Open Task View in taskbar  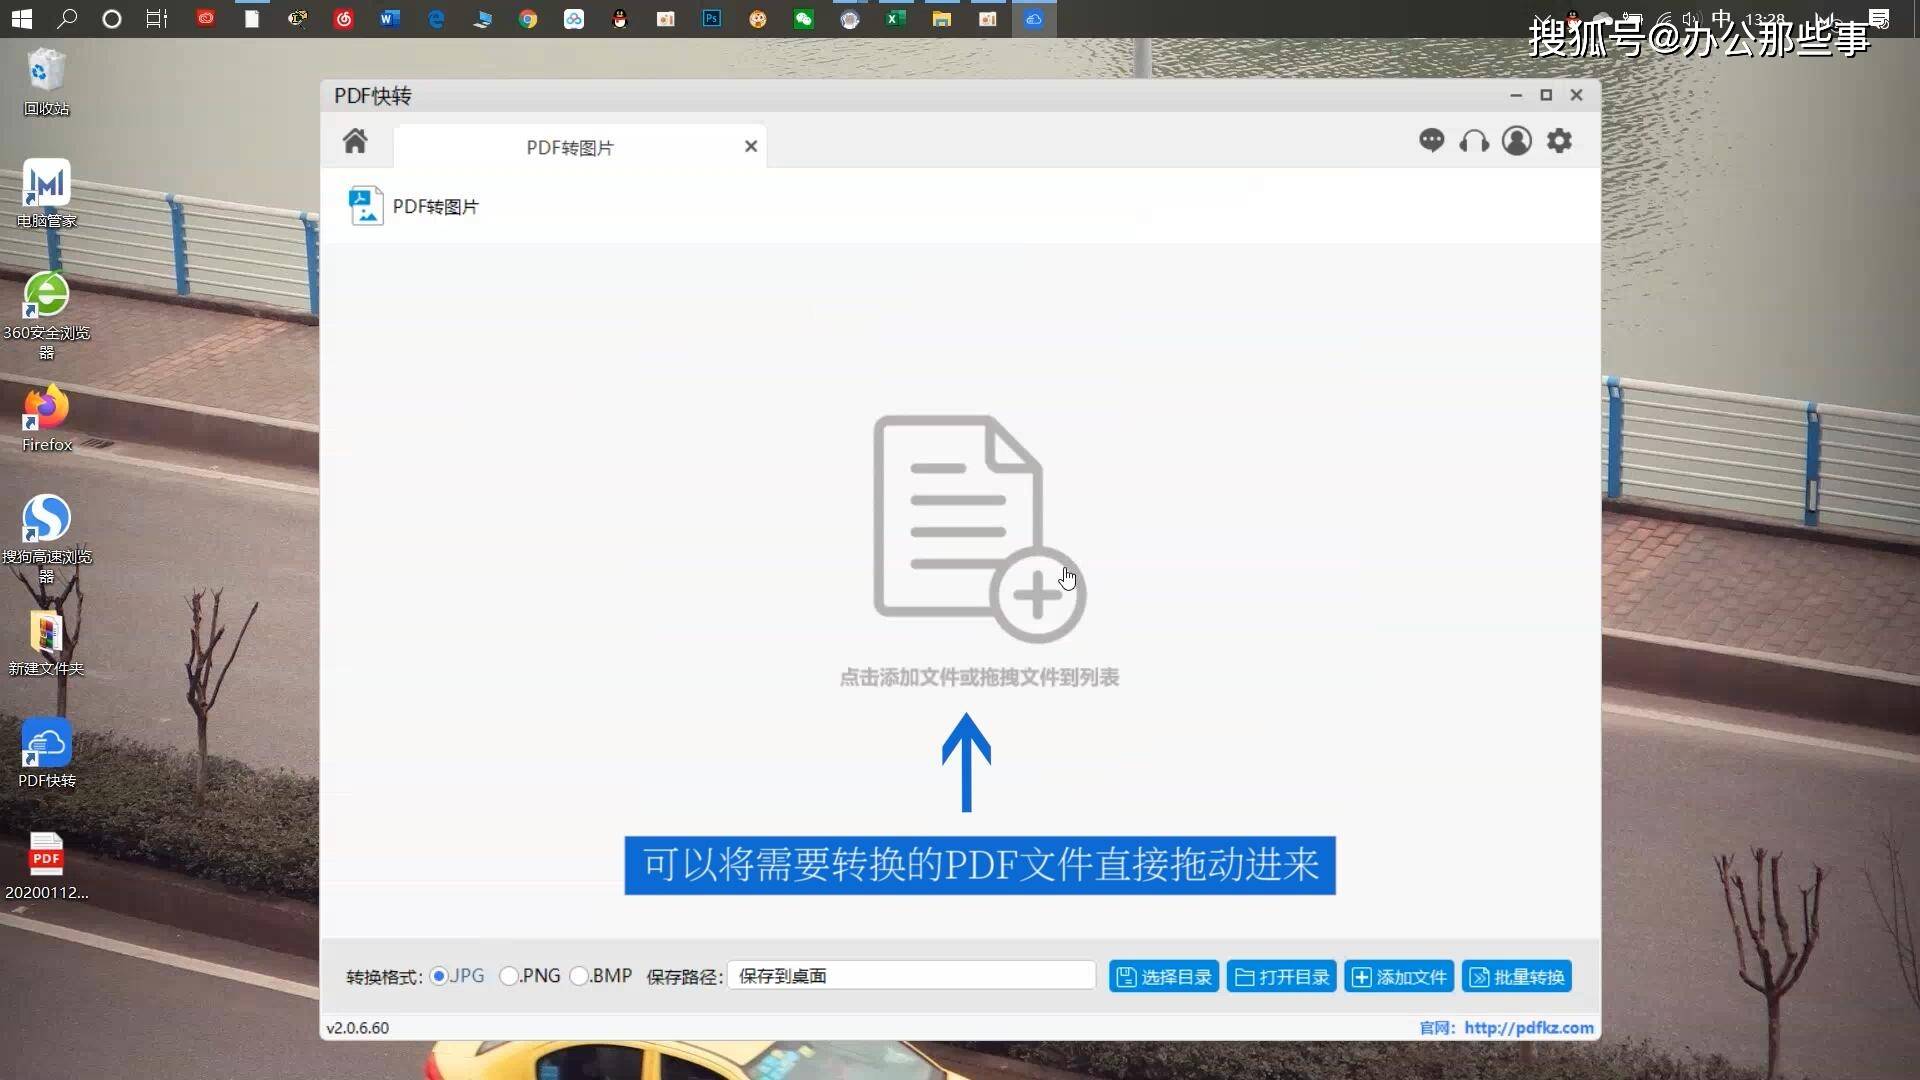[x=157, y=19]
